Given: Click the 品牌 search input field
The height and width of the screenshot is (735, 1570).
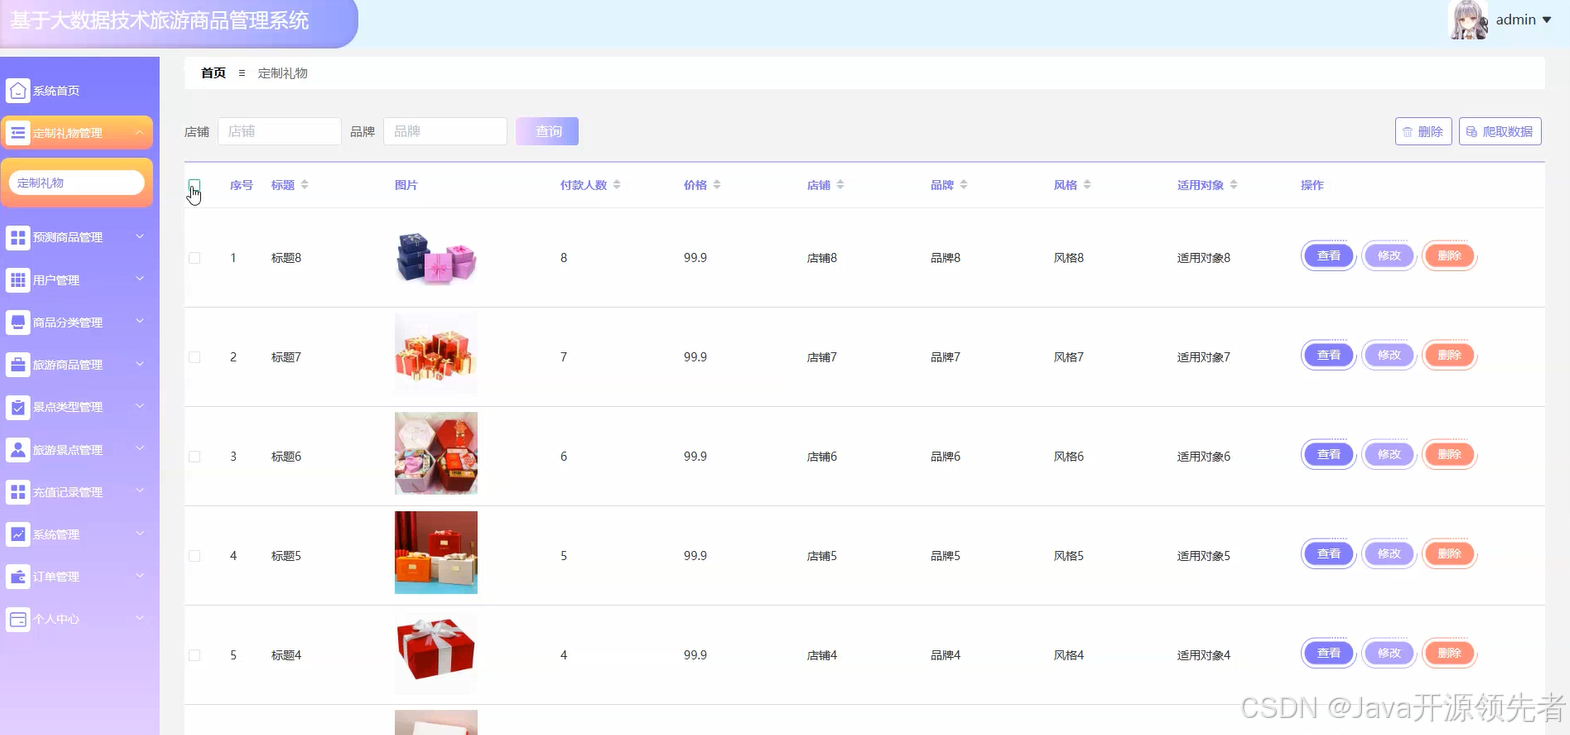Looking at the screenshot, I should coord(445,131).
